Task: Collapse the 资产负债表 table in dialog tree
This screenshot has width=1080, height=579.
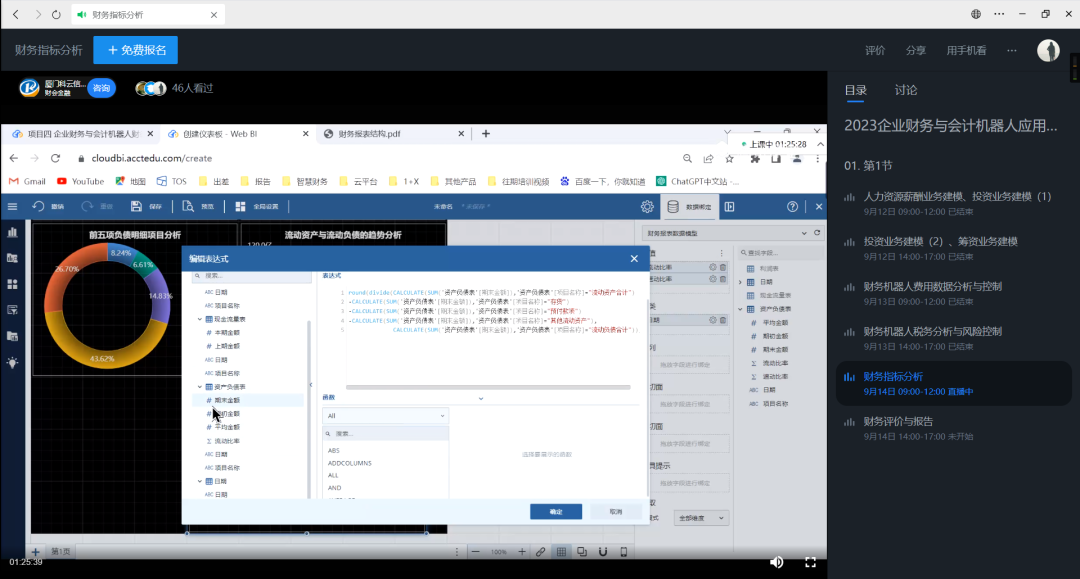Action: [x=200, y=387]
